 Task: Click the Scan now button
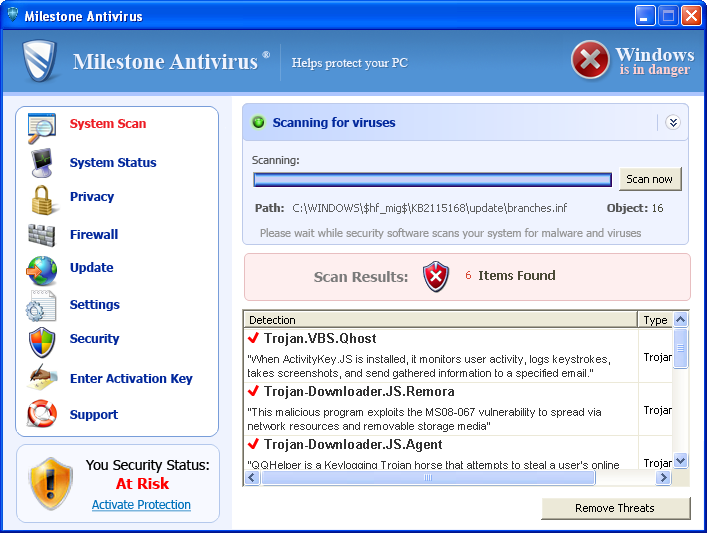(x=649, y=179)
